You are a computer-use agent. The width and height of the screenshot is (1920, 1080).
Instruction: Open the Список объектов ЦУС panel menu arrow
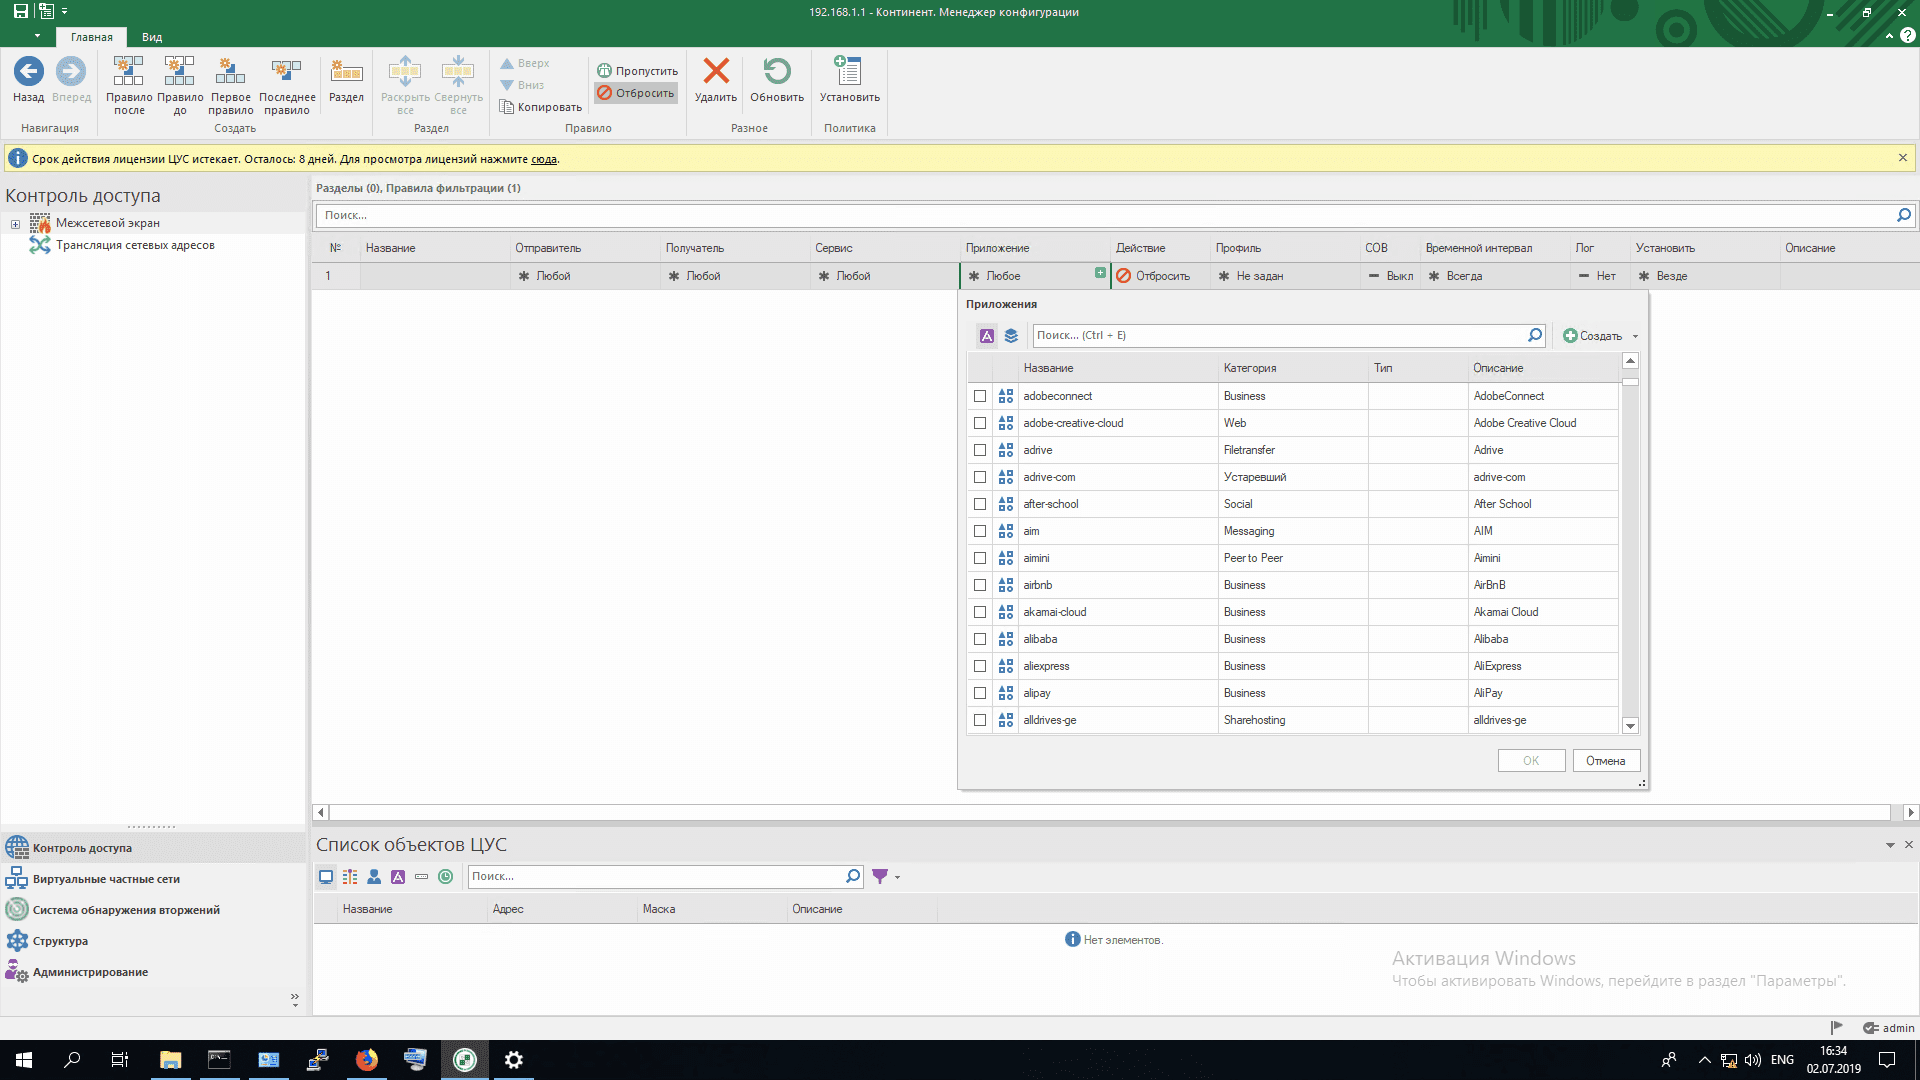[x=1890, y=845]
